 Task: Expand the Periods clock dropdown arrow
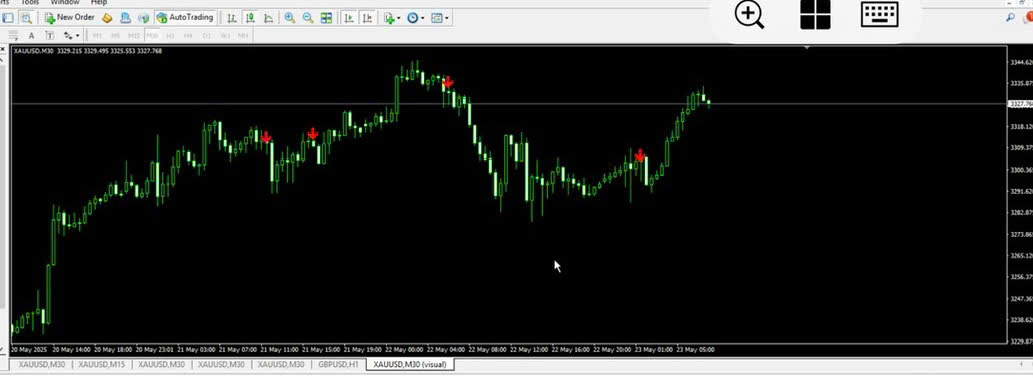tap(422, 18)
